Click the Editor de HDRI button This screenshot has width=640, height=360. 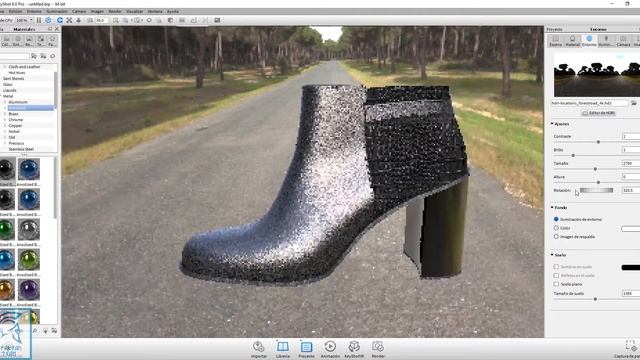599,113
